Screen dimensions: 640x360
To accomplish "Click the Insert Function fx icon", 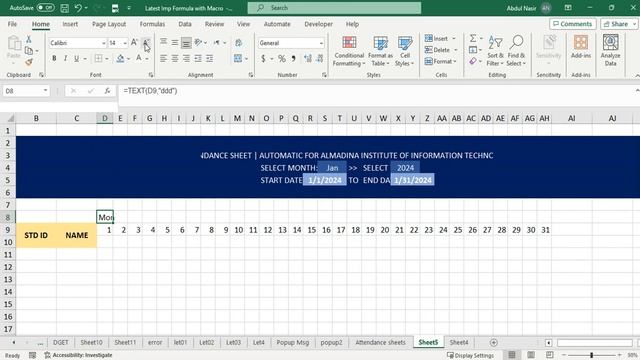I will (107, 91).
